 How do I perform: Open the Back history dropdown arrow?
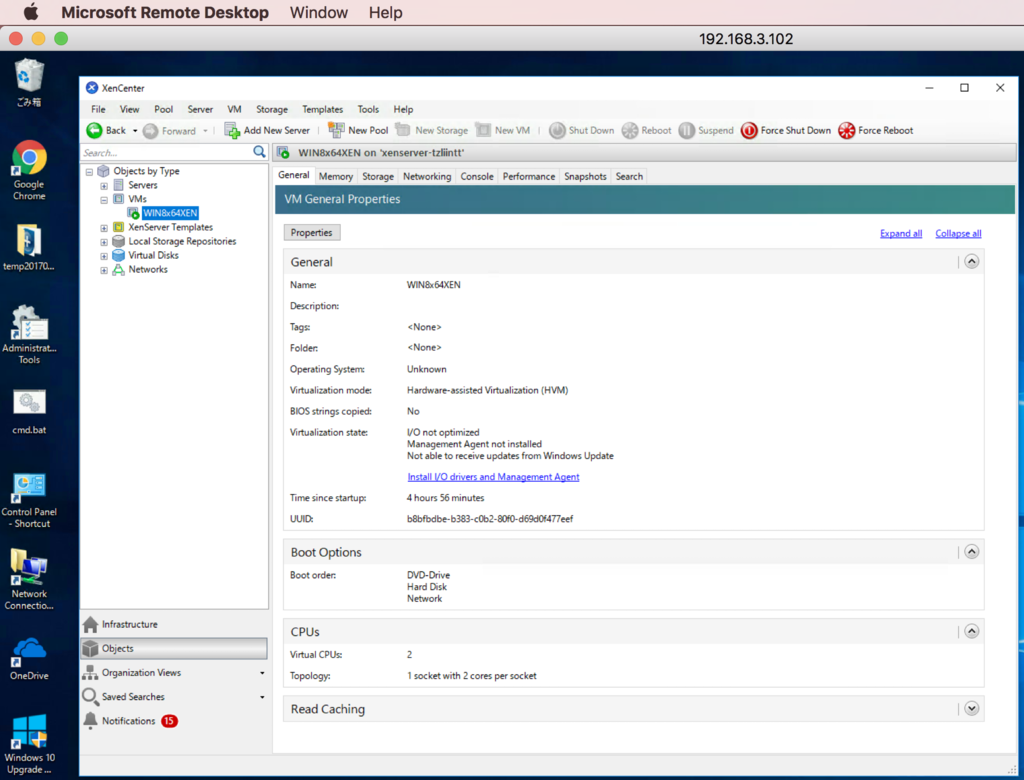click(x=135, y=131)
